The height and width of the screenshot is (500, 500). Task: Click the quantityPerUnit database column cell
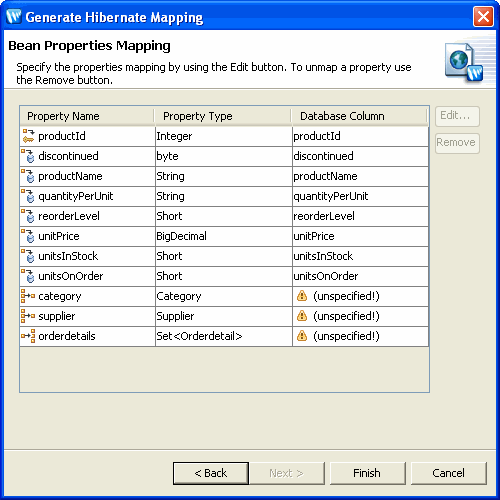[360, 196]
